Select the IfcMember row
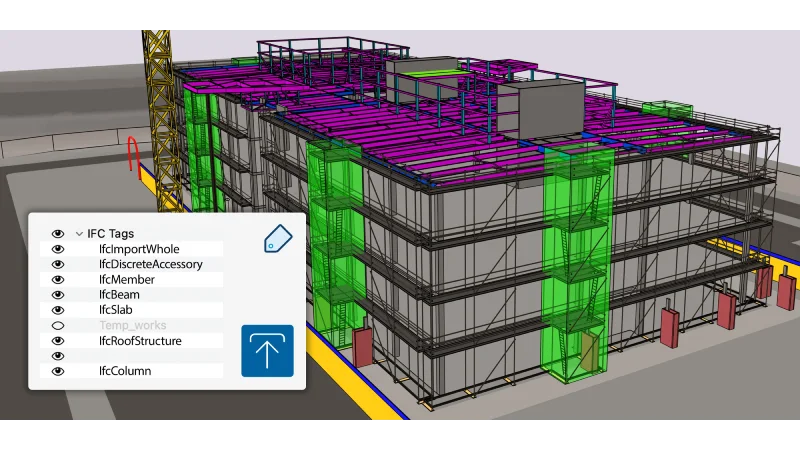This screenshot has height=450, width=800. pyautogui.click(x=131, y=280)
